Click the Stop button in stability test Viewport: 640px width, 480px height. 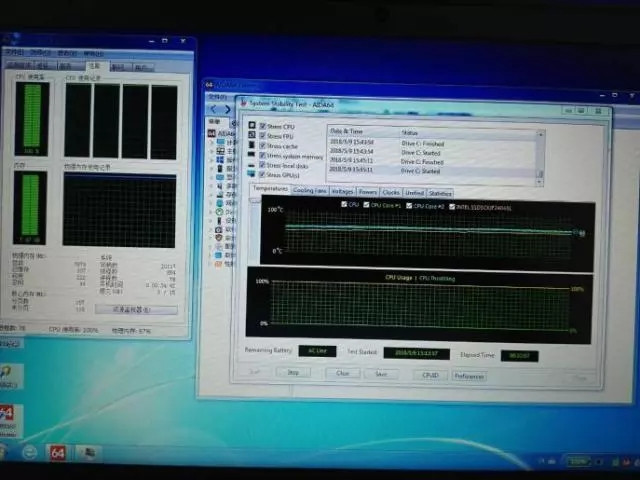pyautogui.click(x=293, y=372)
